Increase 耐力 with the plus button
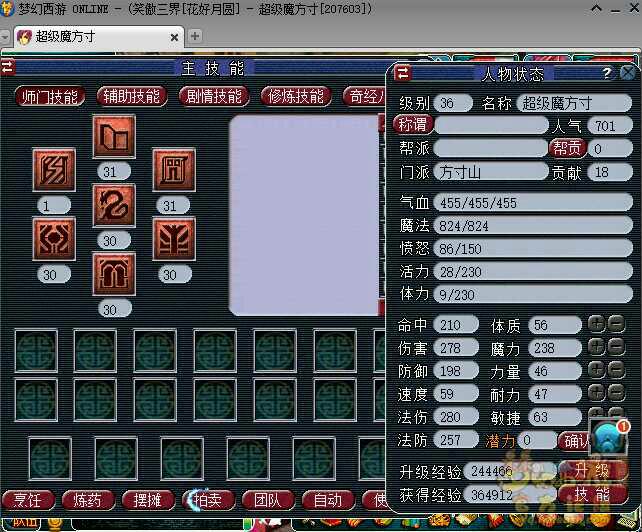The width and height of the screenshot is (642, 532). [x=597, y=393]
